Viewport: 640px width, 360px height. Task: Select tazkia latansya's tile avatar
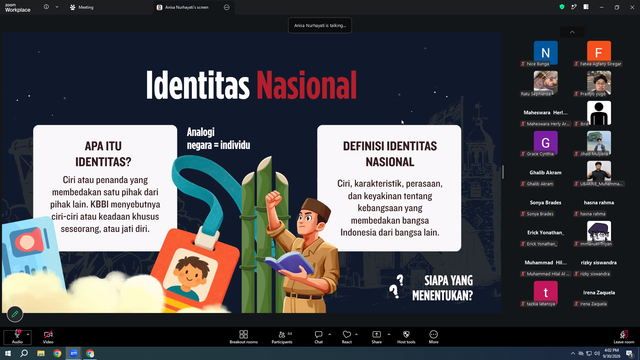(x=546, y=293)
